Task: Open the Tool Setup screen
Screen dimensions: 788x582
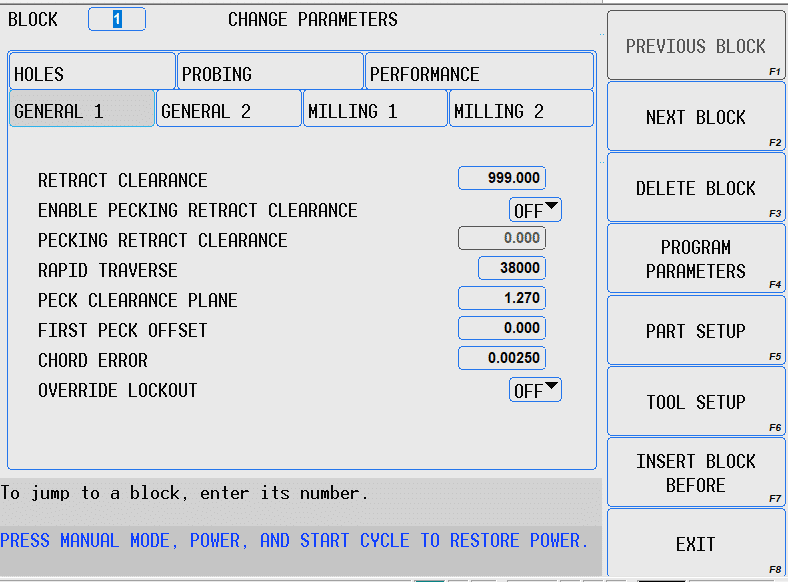Action: 696,402
